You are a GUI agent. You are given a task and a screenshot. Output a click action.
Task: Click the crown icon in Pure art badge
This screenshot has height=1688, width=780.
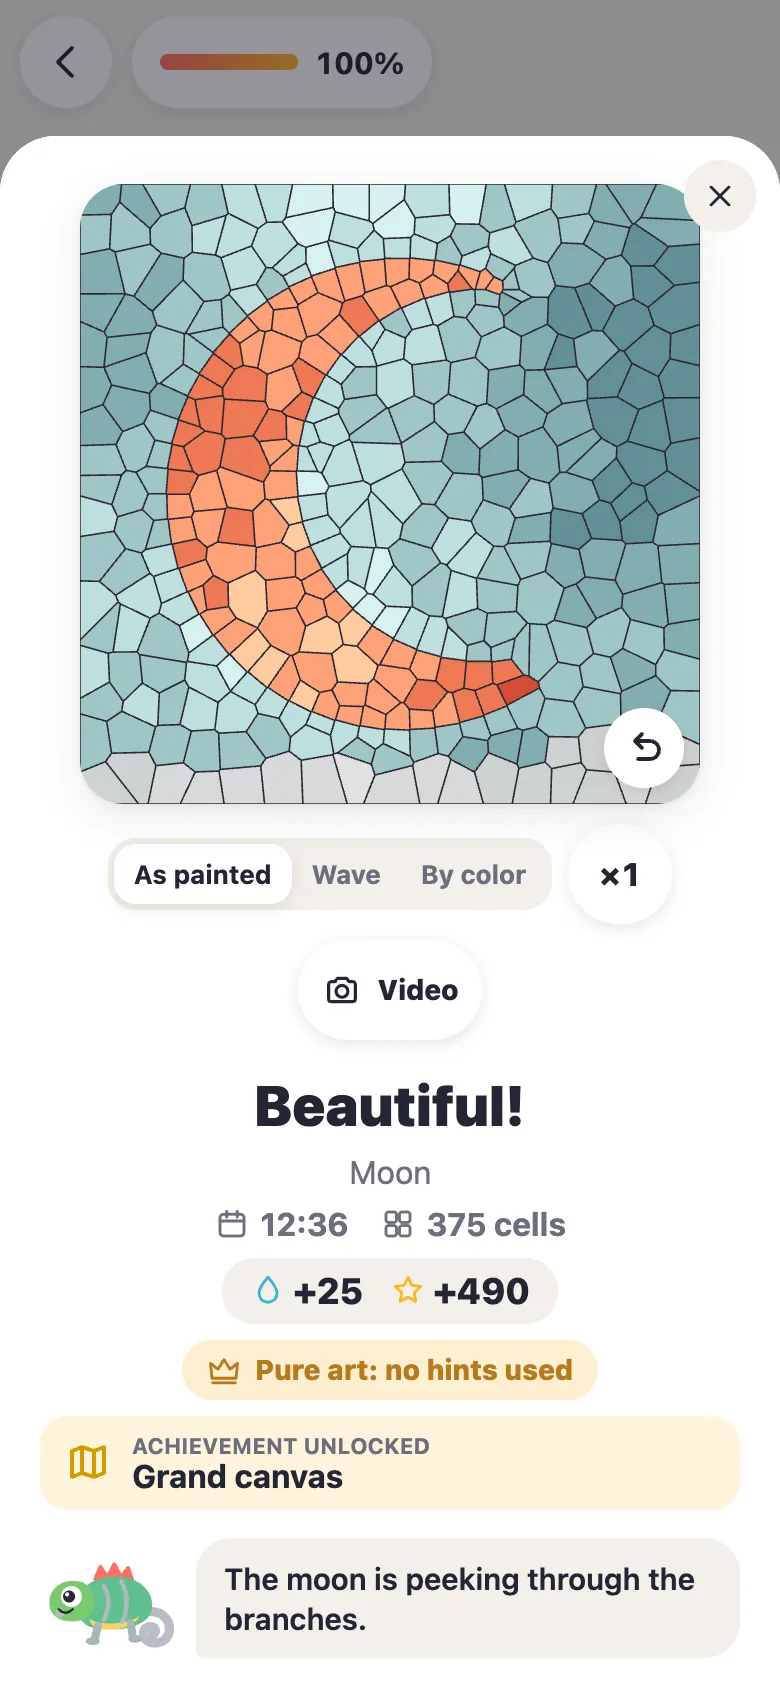point(224,1370)
